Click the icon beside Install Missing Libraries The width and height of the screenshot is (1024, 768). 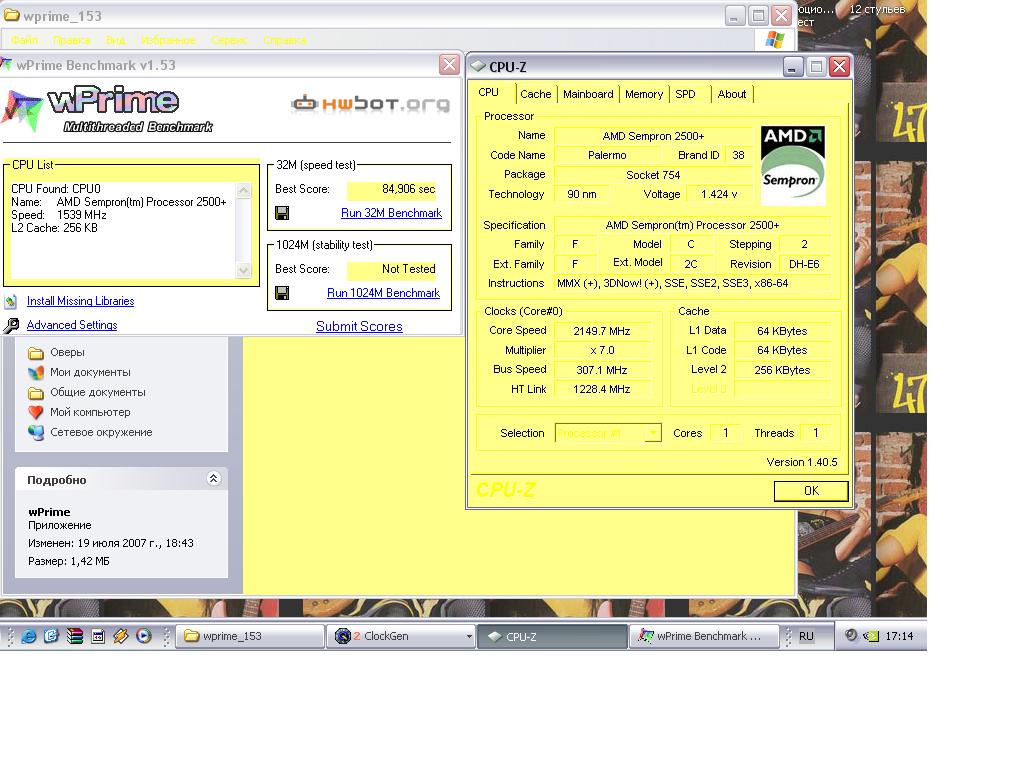tap(10, 301)
